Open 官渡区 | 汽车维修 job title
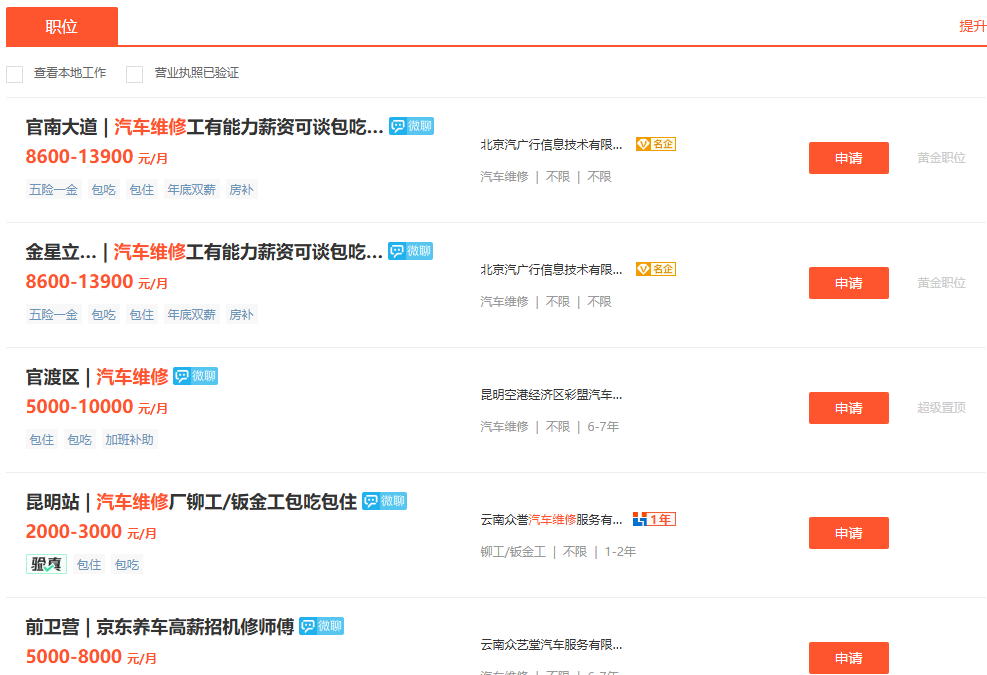The image size is (987, 675). 97,377
